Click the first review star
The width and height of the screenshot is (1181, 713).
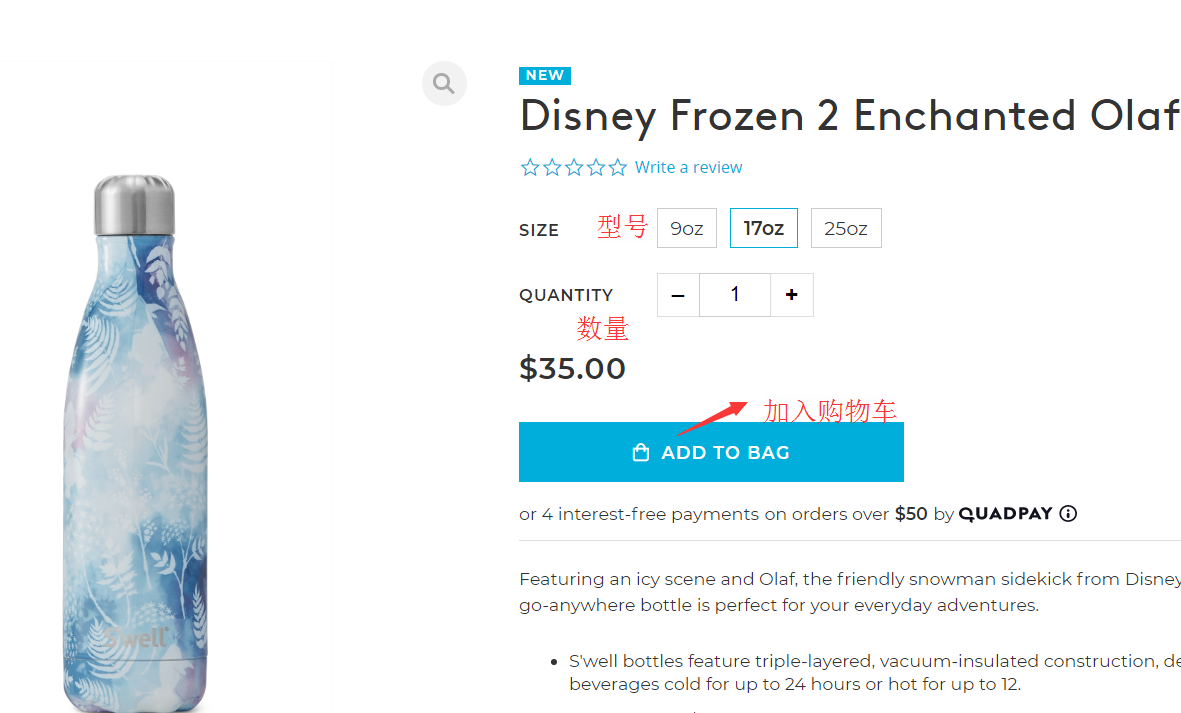(530, 168)
